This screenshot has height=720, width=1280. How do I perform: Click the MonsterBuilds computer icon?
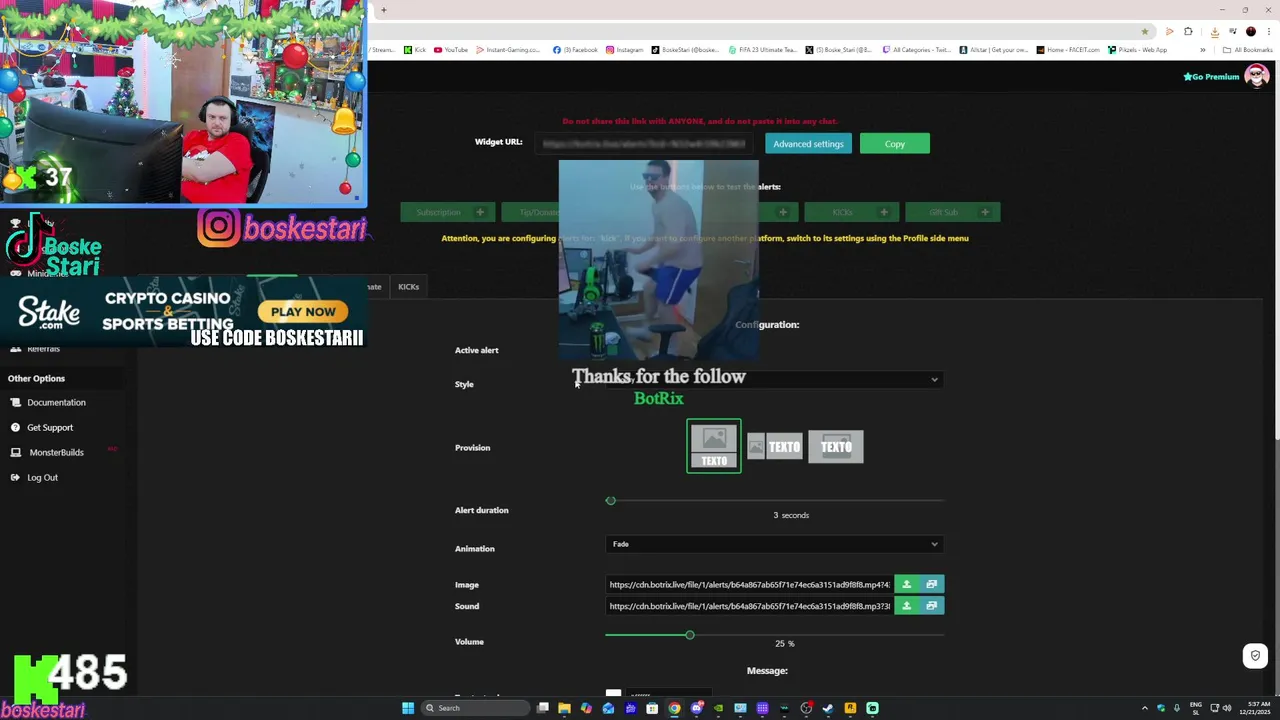[x=15, y=452]
